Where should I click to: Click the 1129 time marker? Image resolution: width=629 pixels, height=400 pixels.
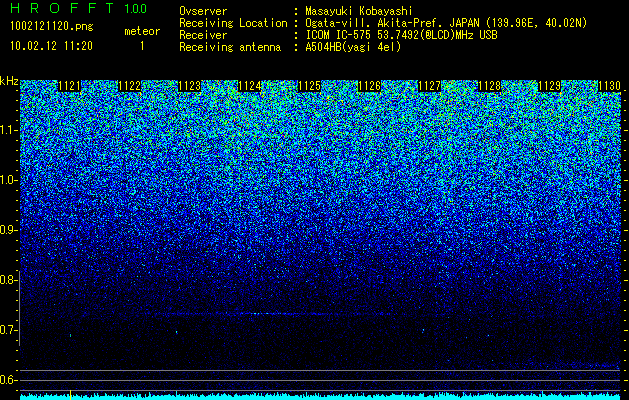click(549, 86)
